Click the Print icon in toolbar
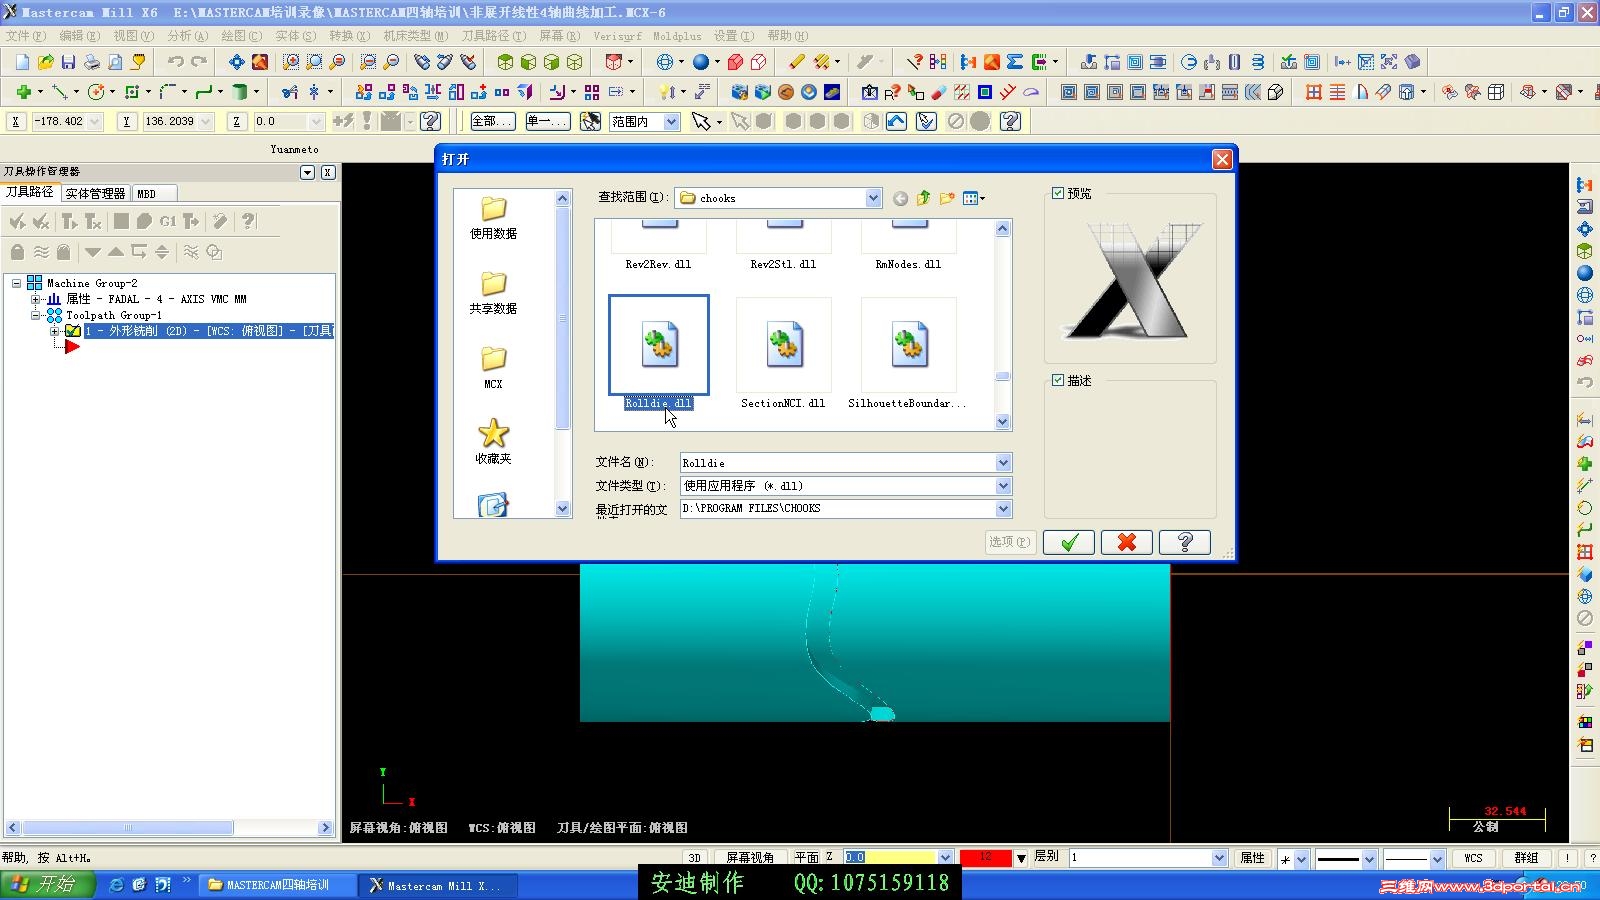This screenshot has height=900, width=1600. pos(92,62)
